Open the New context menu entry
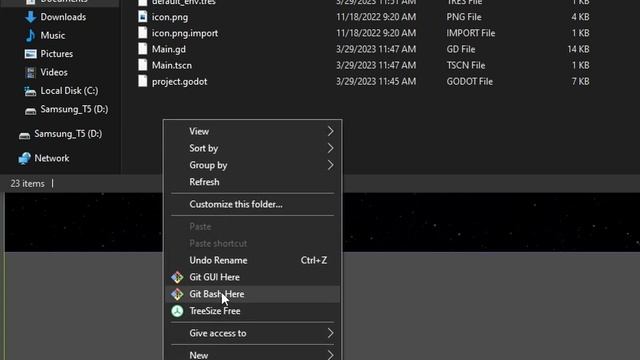Screen dimensions: 640x360 (253, 354)
